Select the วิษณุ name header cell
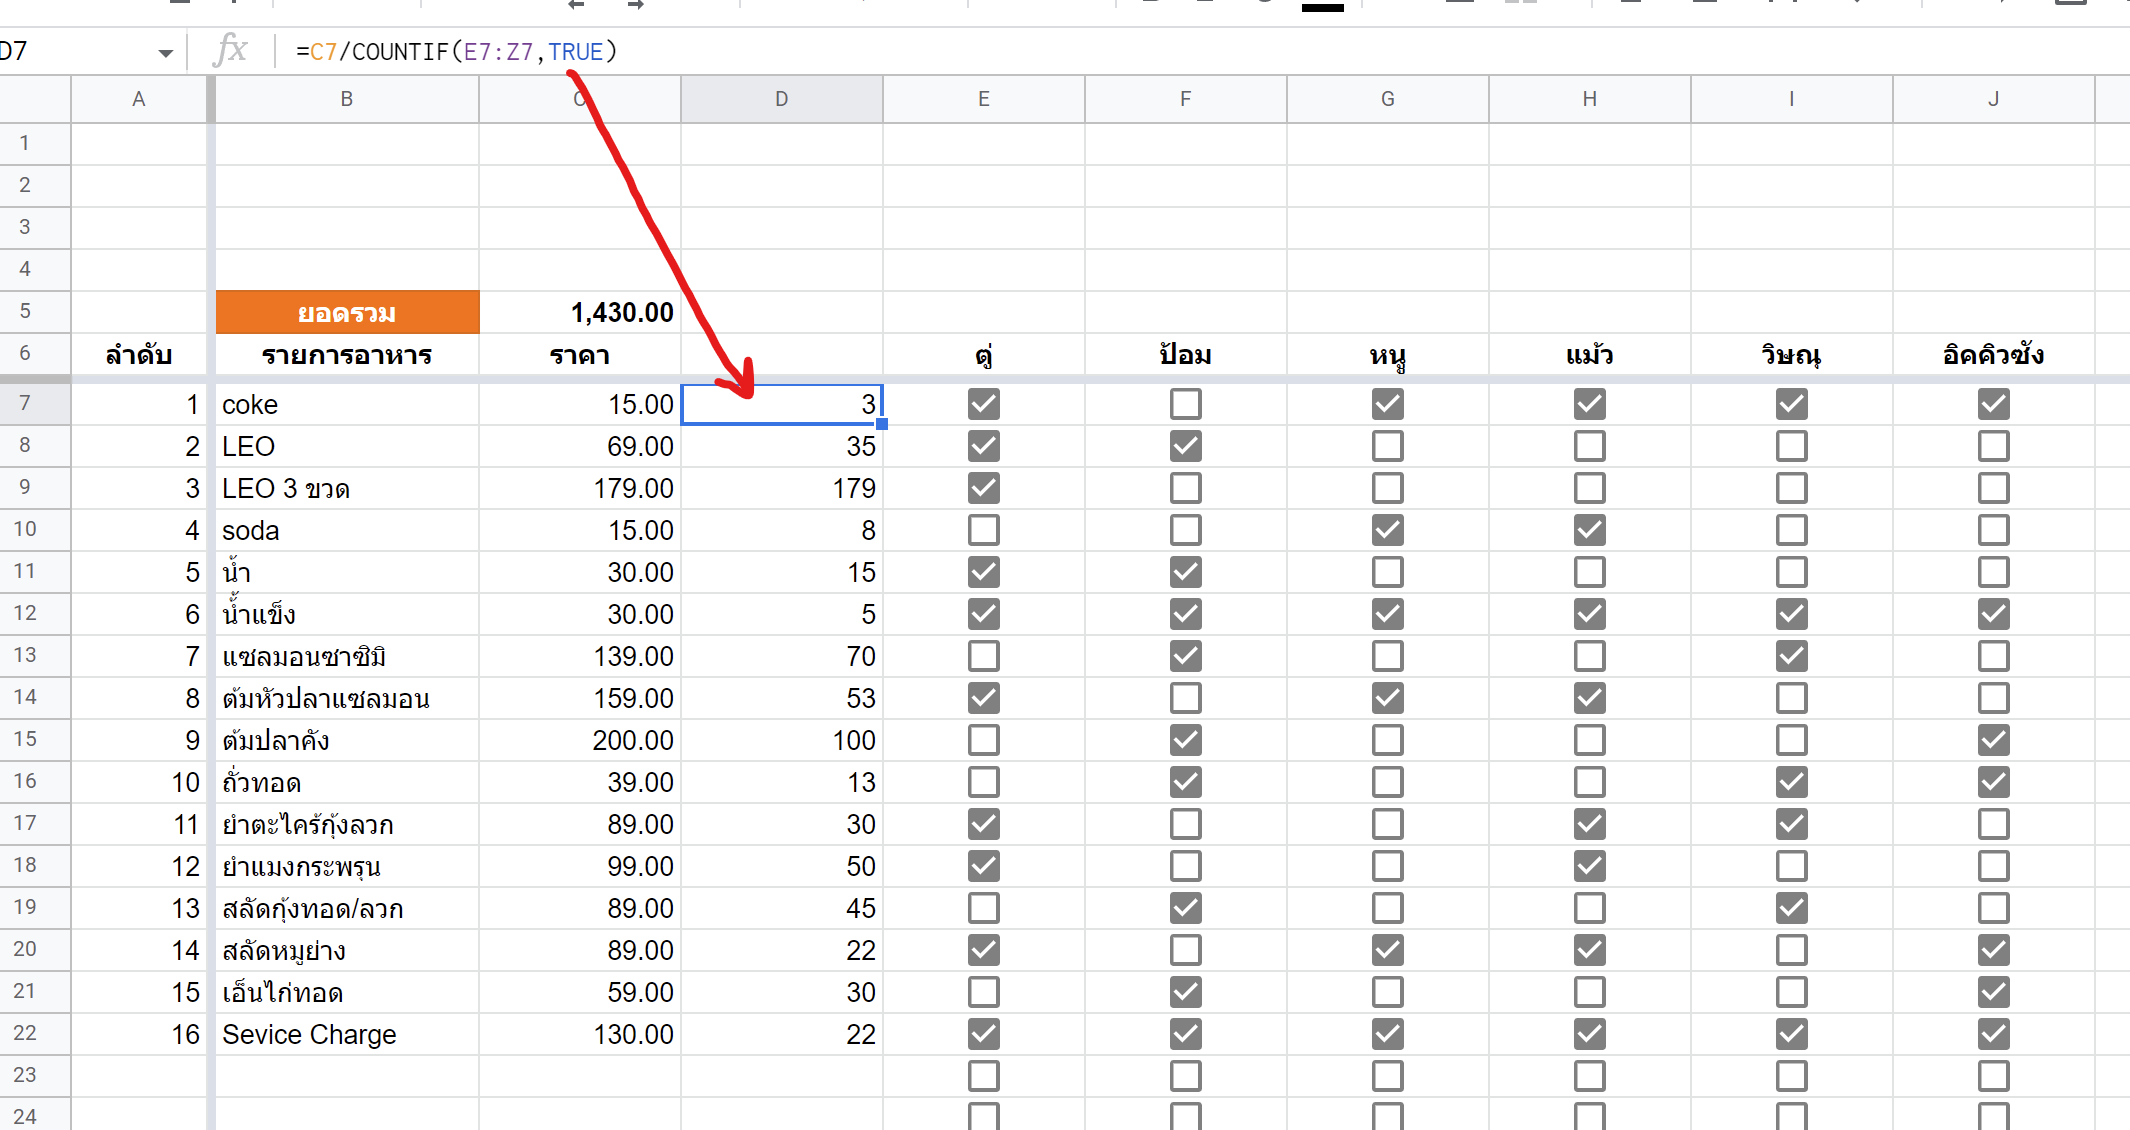Screen dimensions: 2130x1130 point(1792,354)
